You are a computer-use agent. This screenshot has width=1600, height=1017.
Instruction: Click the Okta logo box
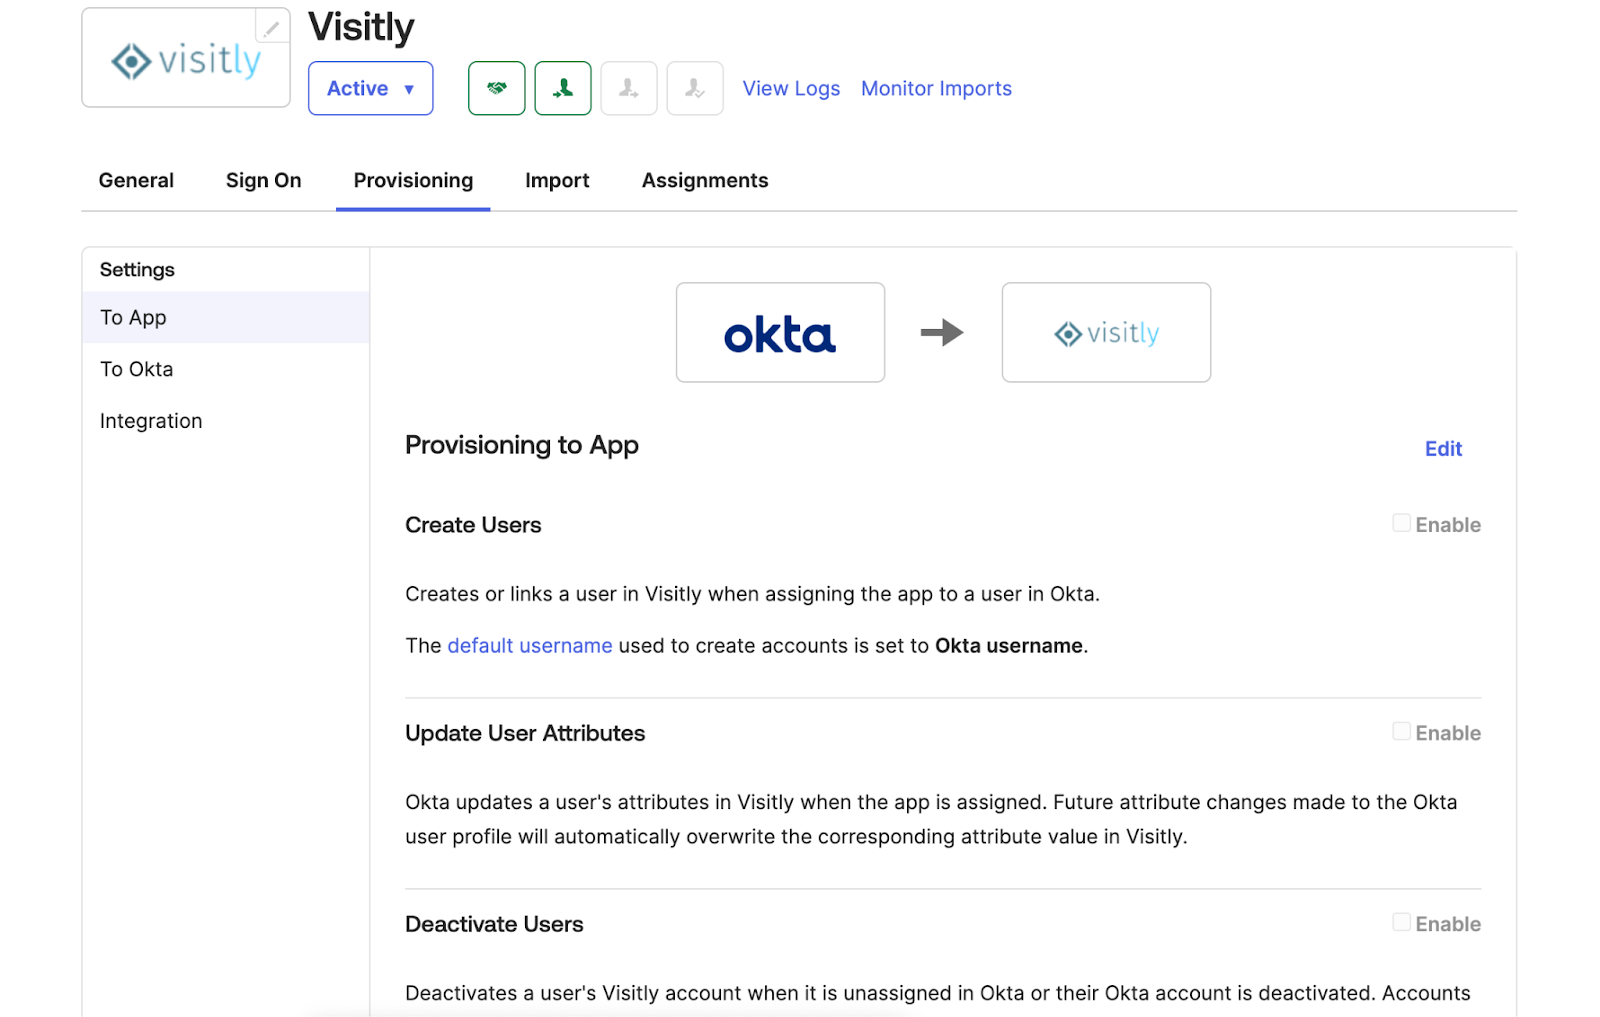click(780, 332)
